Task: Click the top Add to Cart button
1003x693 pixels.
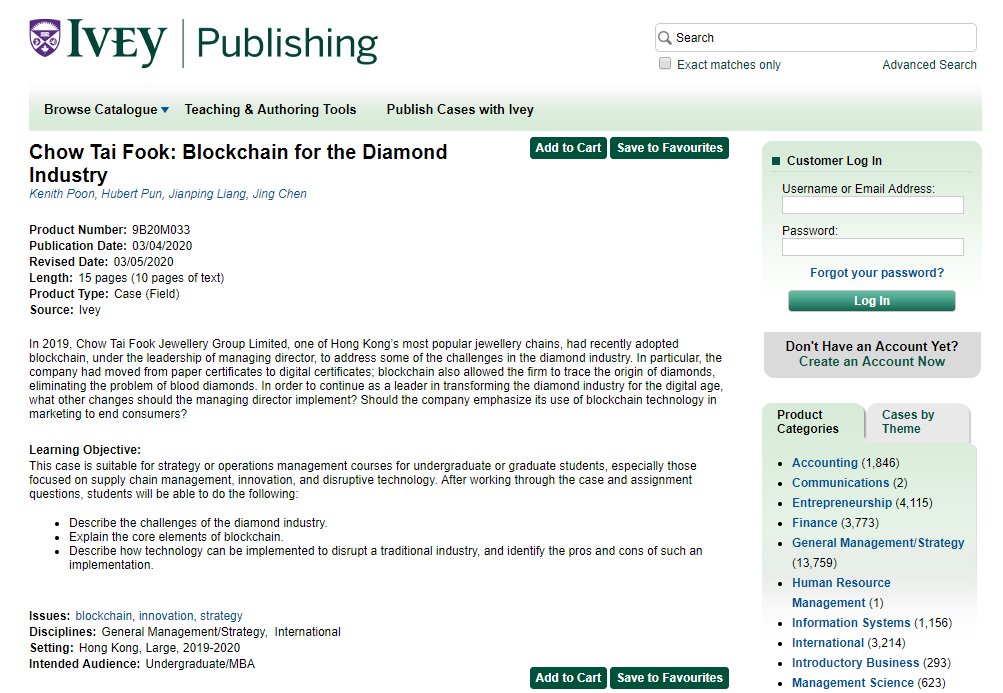Action: point(568,148)
